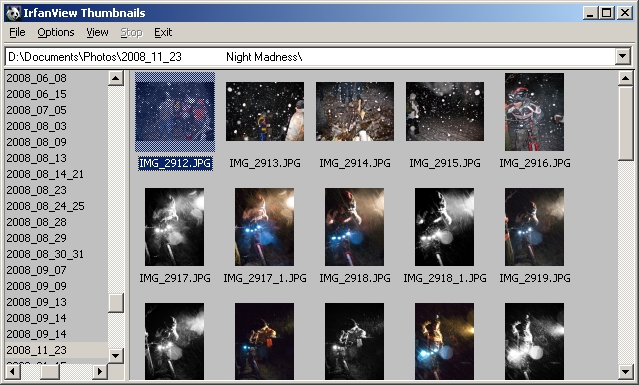The image size is (639, 385).
Task: Click folder tree vertical scrollbar thumb
Action: coord(116,303)
